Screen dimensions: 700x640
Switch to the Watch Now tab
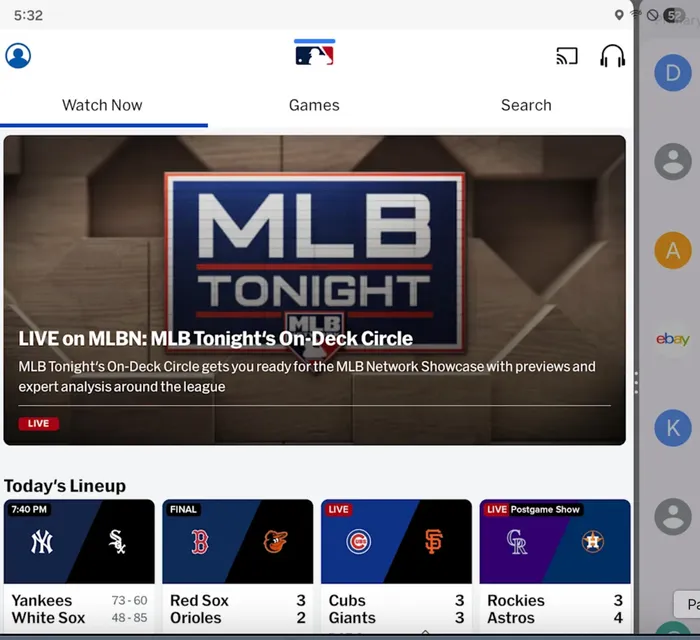[x=102, y=105]
